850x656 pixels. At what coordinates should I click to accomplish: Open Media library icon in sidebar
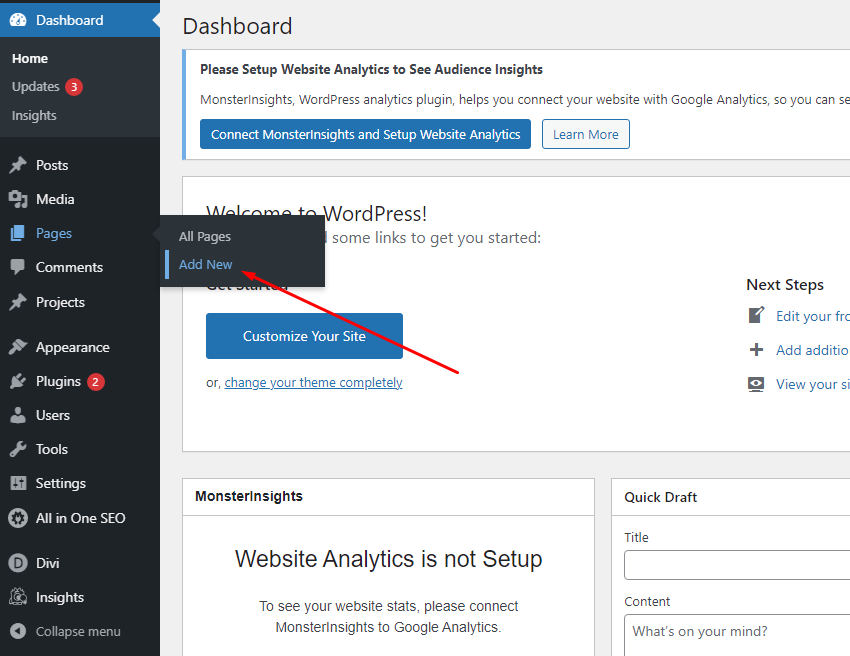pos(18,199)
